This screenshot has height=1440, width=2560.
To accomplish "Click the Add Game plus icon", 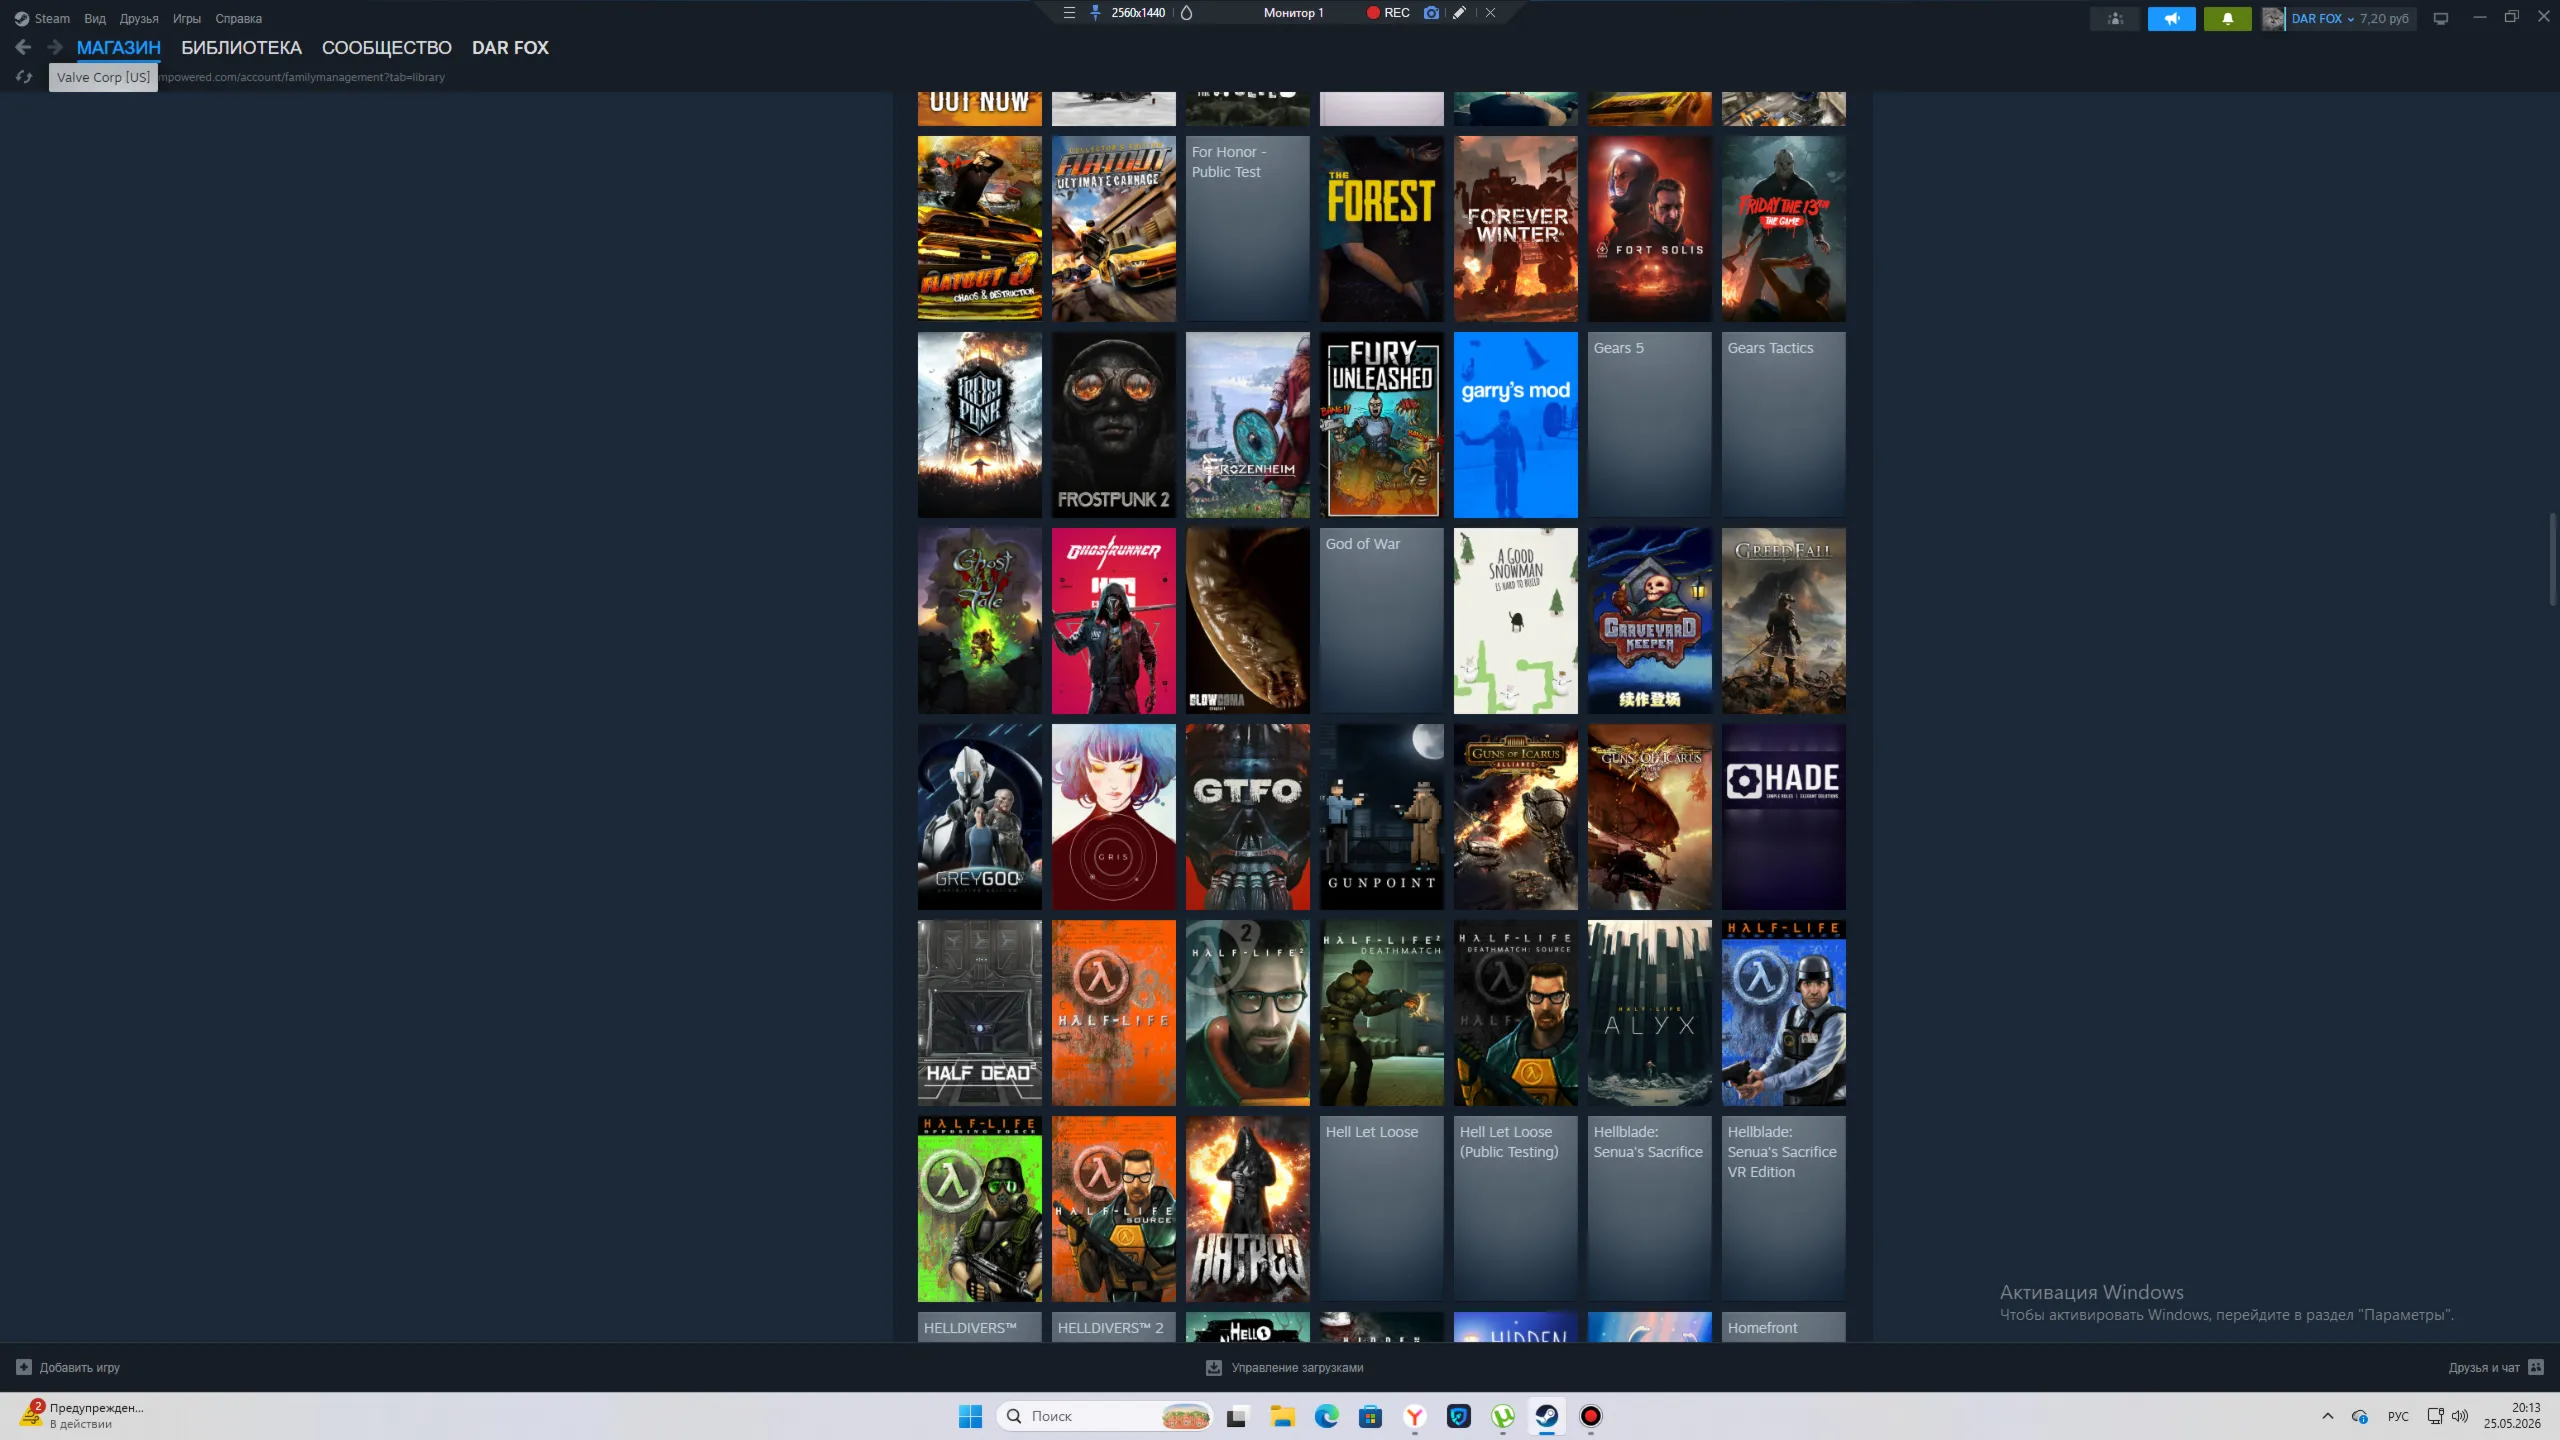I will click(x=24, y=1367).
